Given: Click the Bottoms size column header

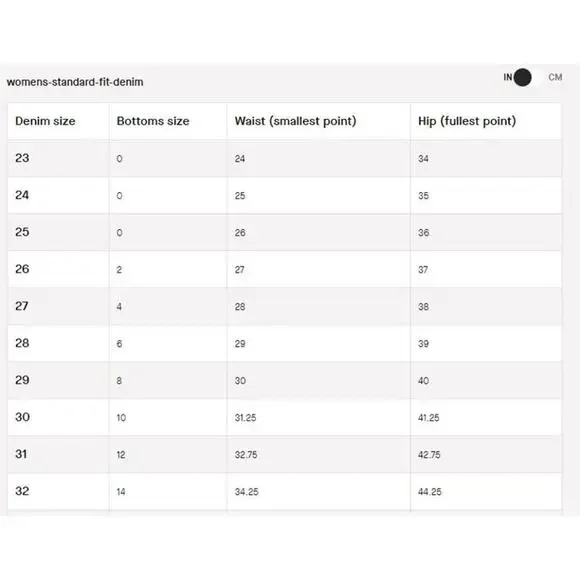Looking at the screenshot, I should (x=153, y=121).
